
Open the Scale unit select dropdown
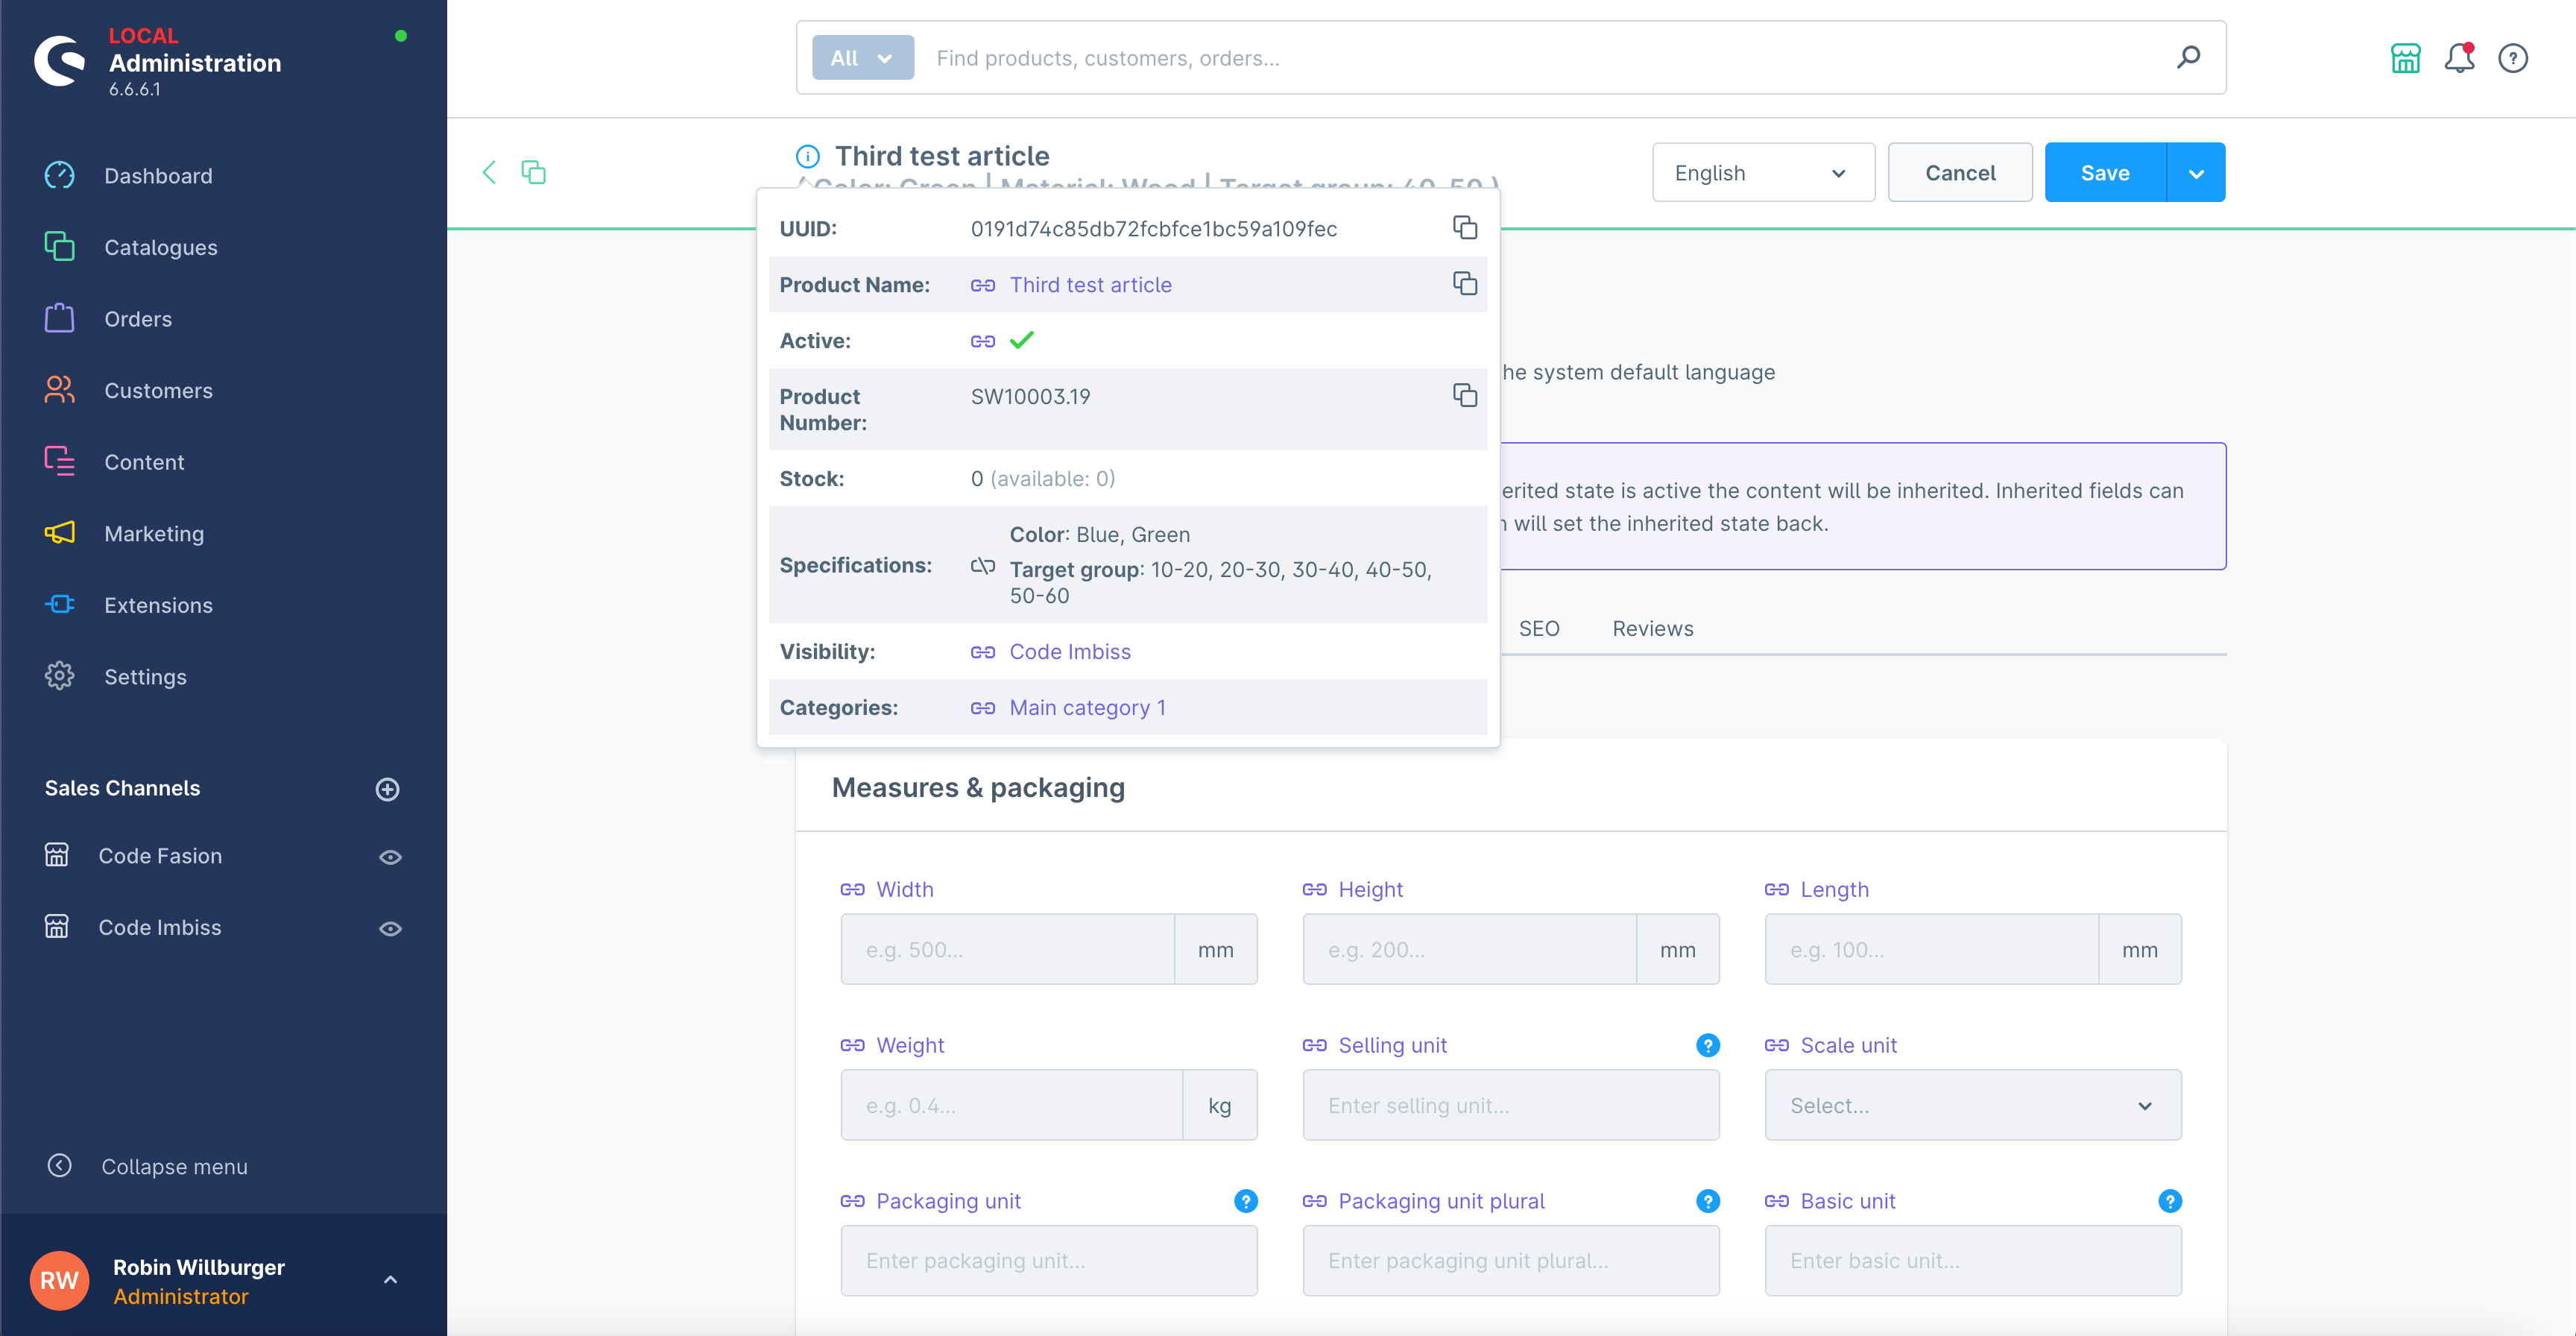(x=1973, y=1105)
